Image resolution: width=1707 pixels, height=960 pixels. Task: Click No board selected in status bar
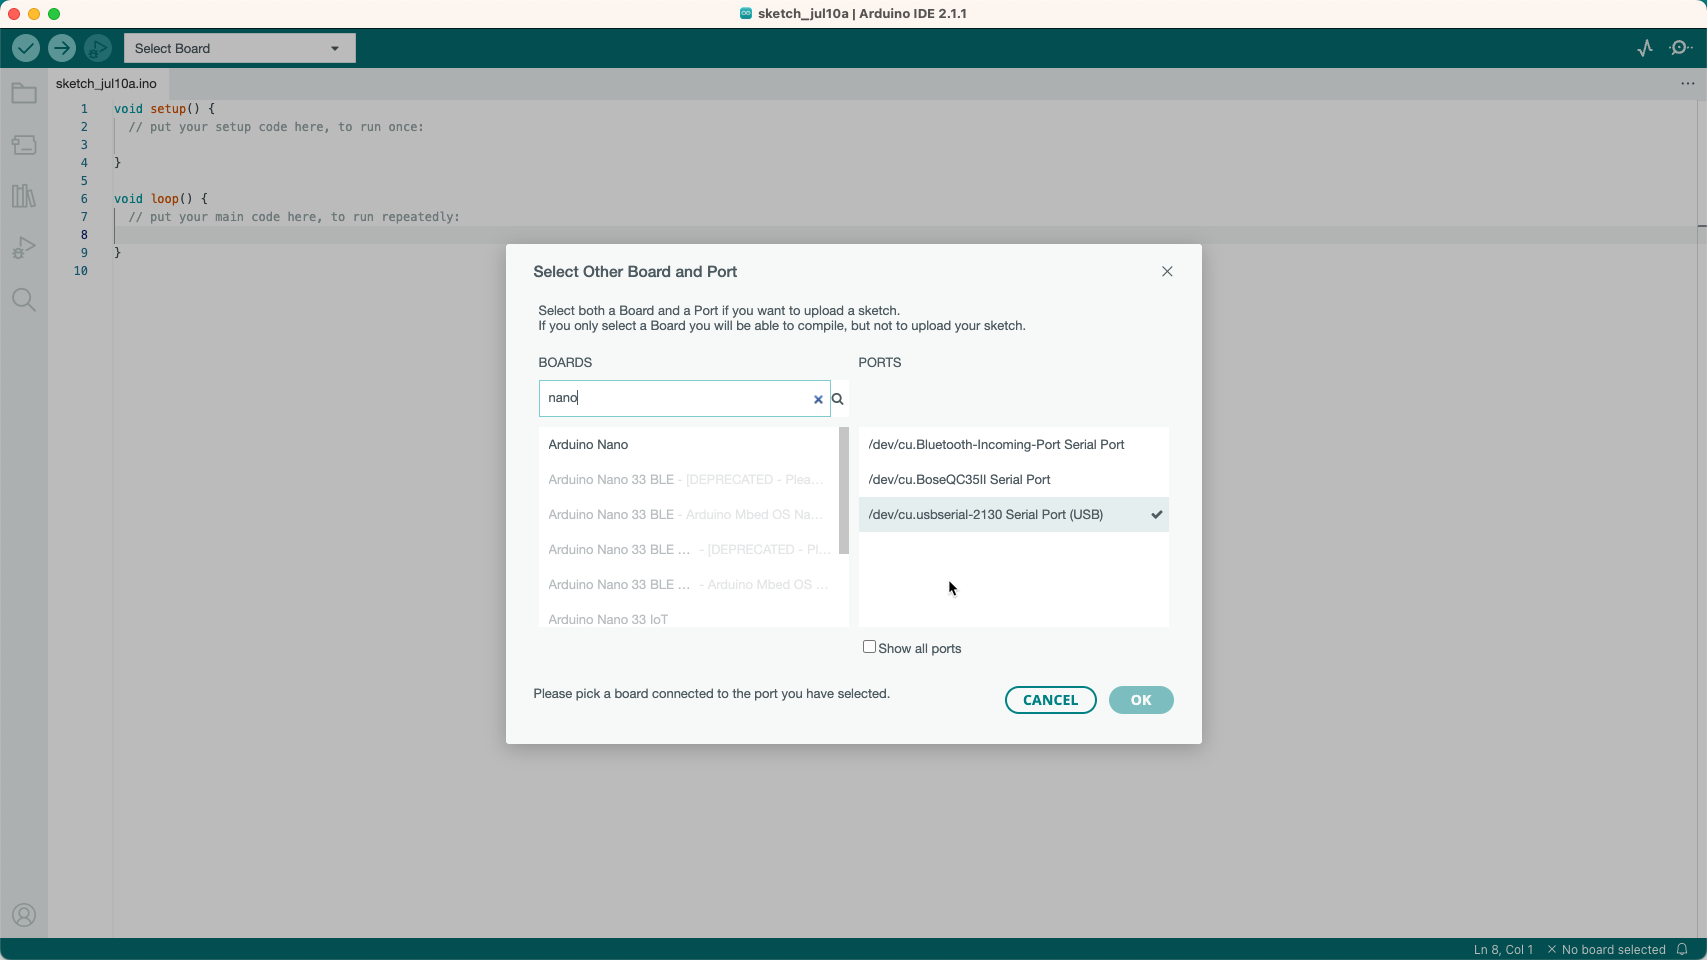(1606, 949)
